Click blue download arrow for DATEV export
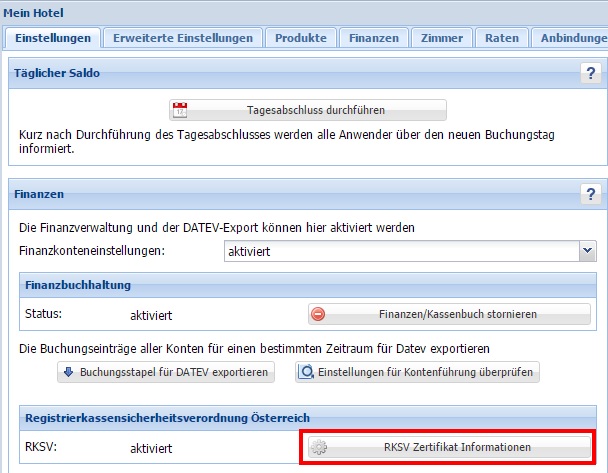 click(68, 372)
